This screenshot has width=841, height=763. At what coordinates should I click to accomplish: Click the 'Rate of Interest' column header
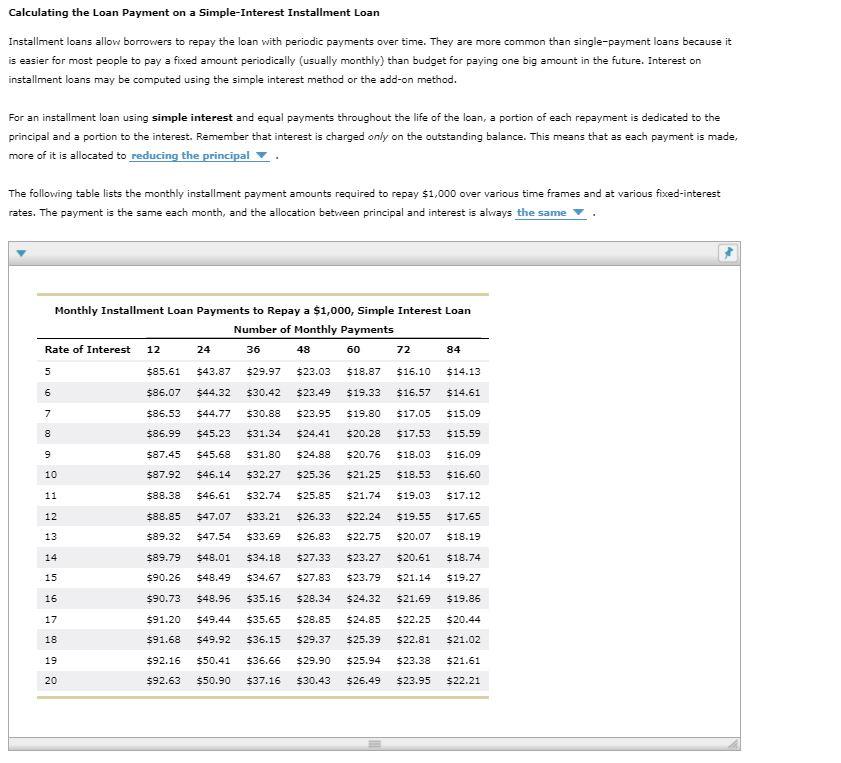[88, 349]
